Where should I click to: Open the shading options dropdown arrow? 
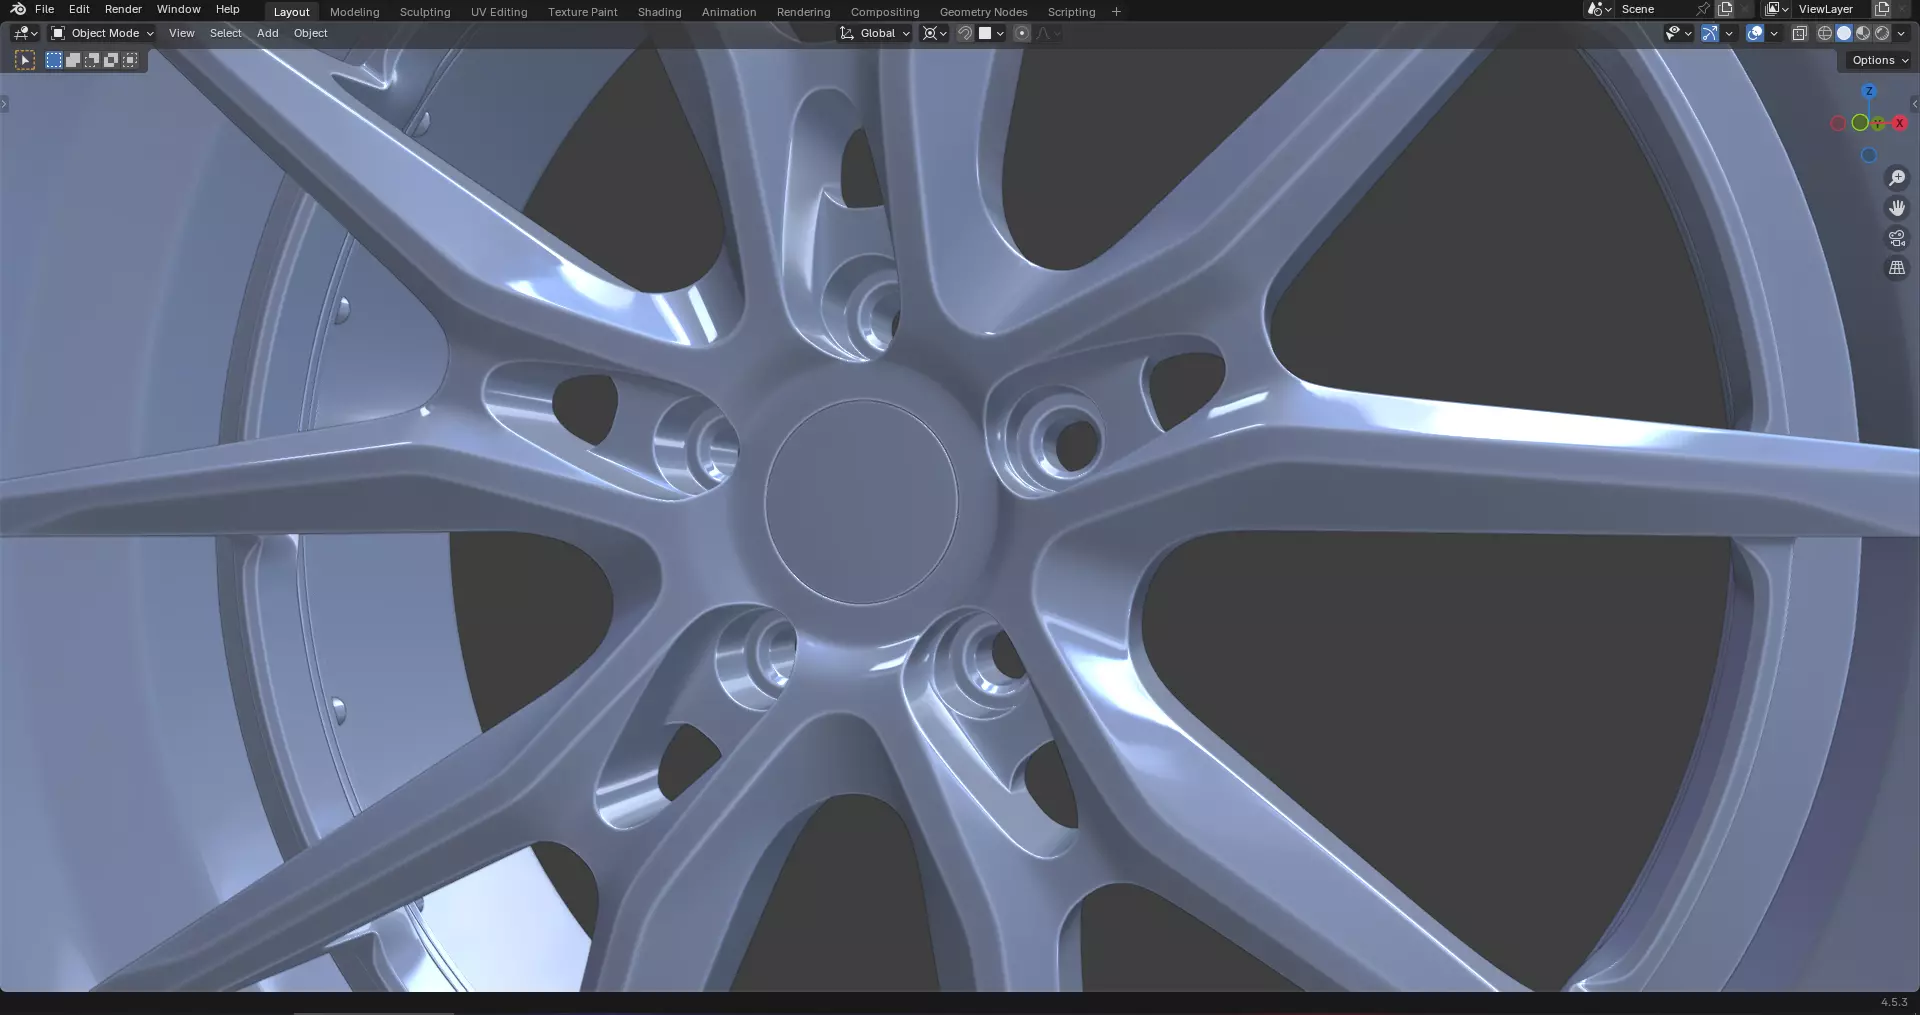[1901, 33]
